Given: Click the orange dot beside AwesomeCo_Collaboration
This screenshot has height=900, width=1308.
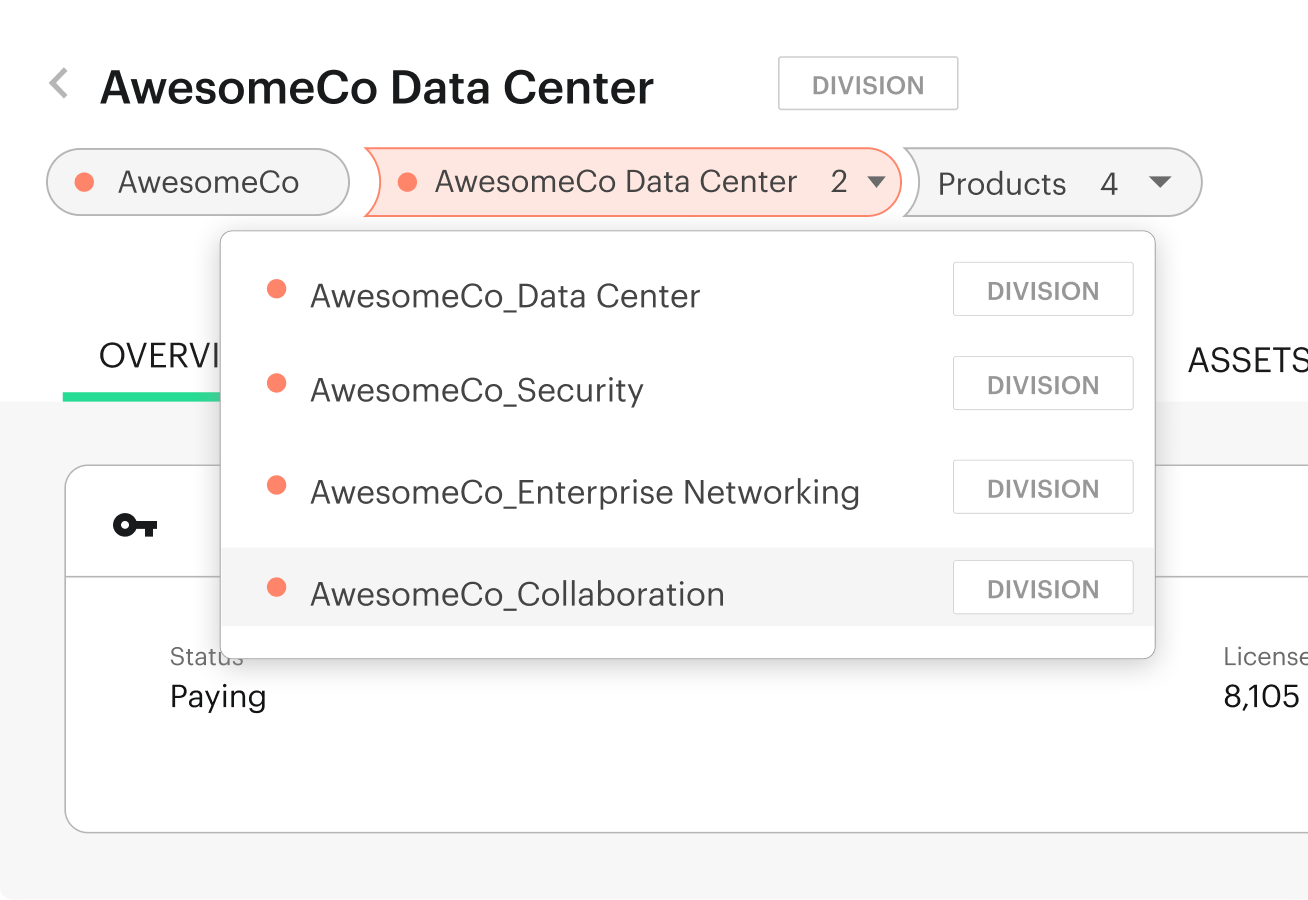Looking at the screenshot, I should 276,587.
